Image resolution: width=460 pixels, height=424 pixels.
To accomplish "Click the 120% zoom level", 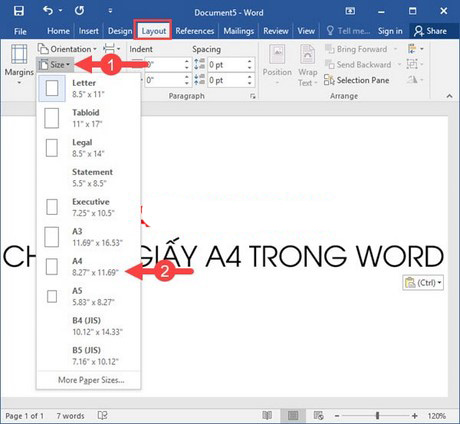I will coord(437,416).
